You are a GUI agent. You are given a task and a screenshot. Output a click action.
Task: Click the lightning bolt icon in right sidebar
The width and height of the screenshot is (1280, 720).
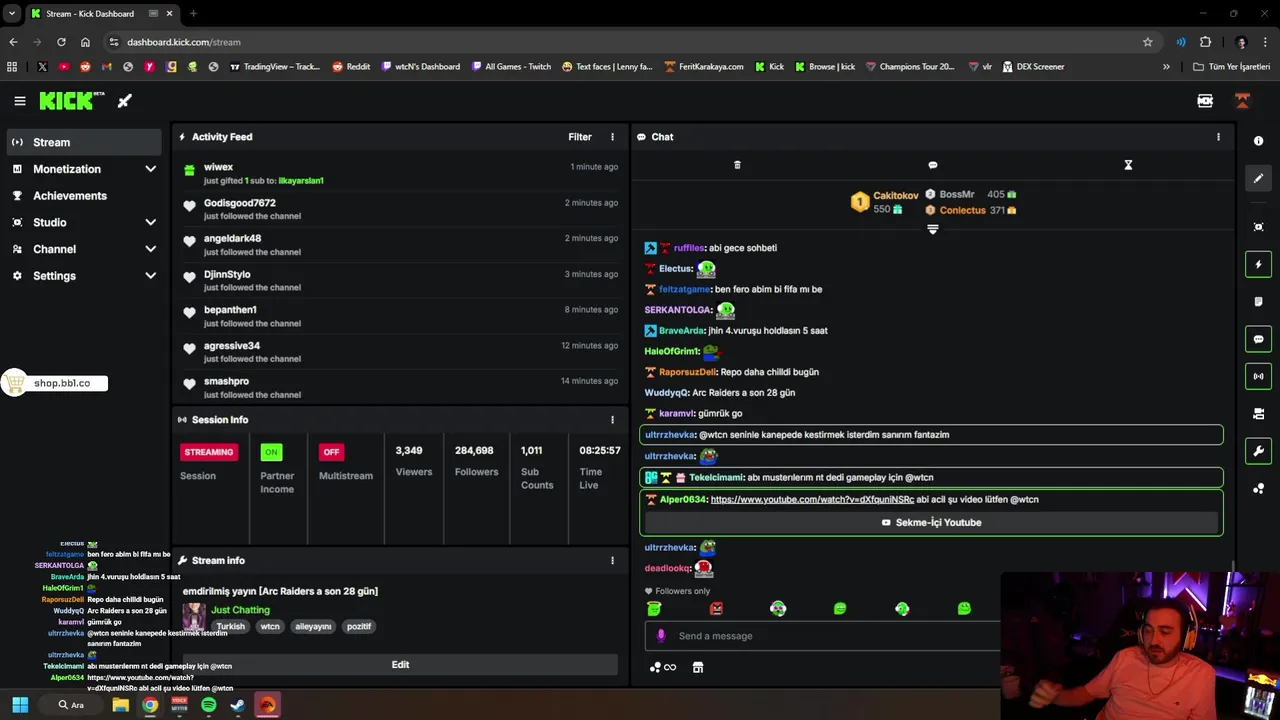tap(1259, 264)
